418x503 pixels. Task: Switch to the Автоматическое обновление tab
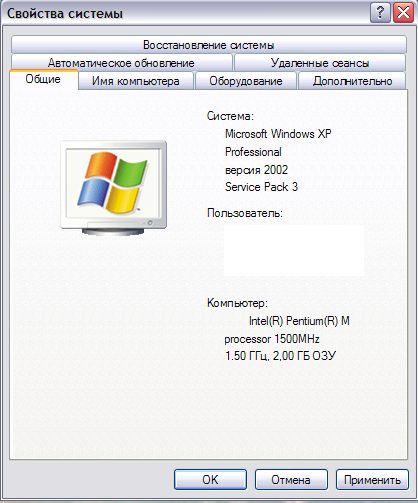click(121, 63)
